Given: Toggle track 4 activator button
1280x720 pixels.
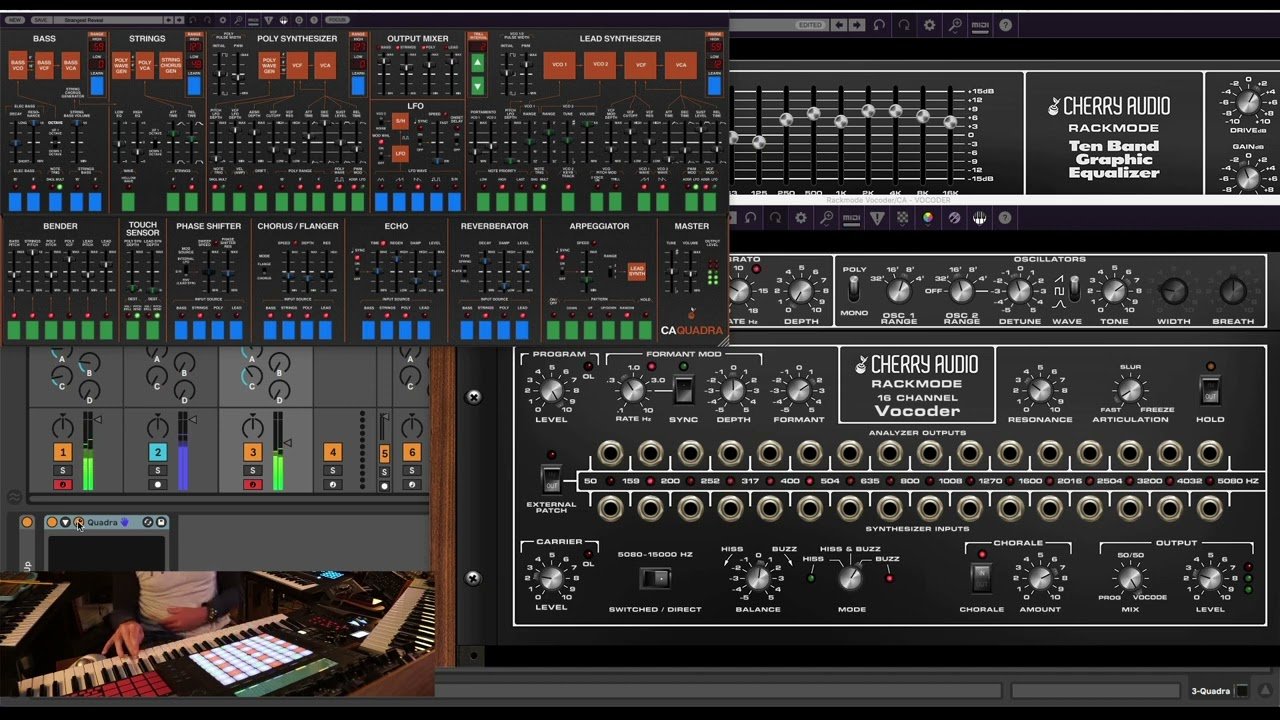Looking at the screenshot, I should click(333, 452).
